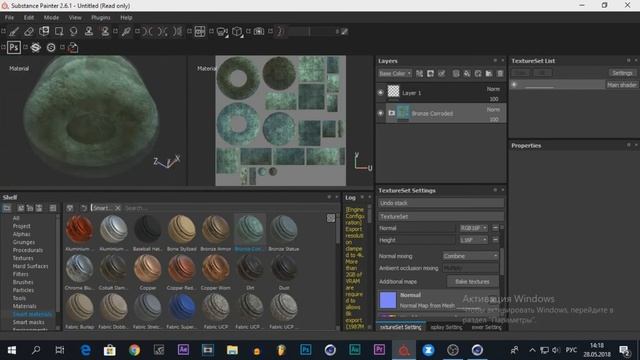Click the Shelf list view icon
The width and height of the screenshot is (640, 360).
(x=53, y=208)
